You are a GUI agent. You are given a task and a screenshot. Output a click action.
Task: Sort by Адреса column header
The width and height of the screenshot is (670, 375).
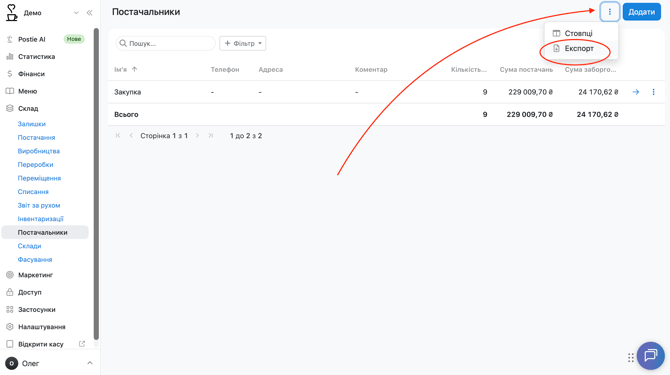click(270, 70)
